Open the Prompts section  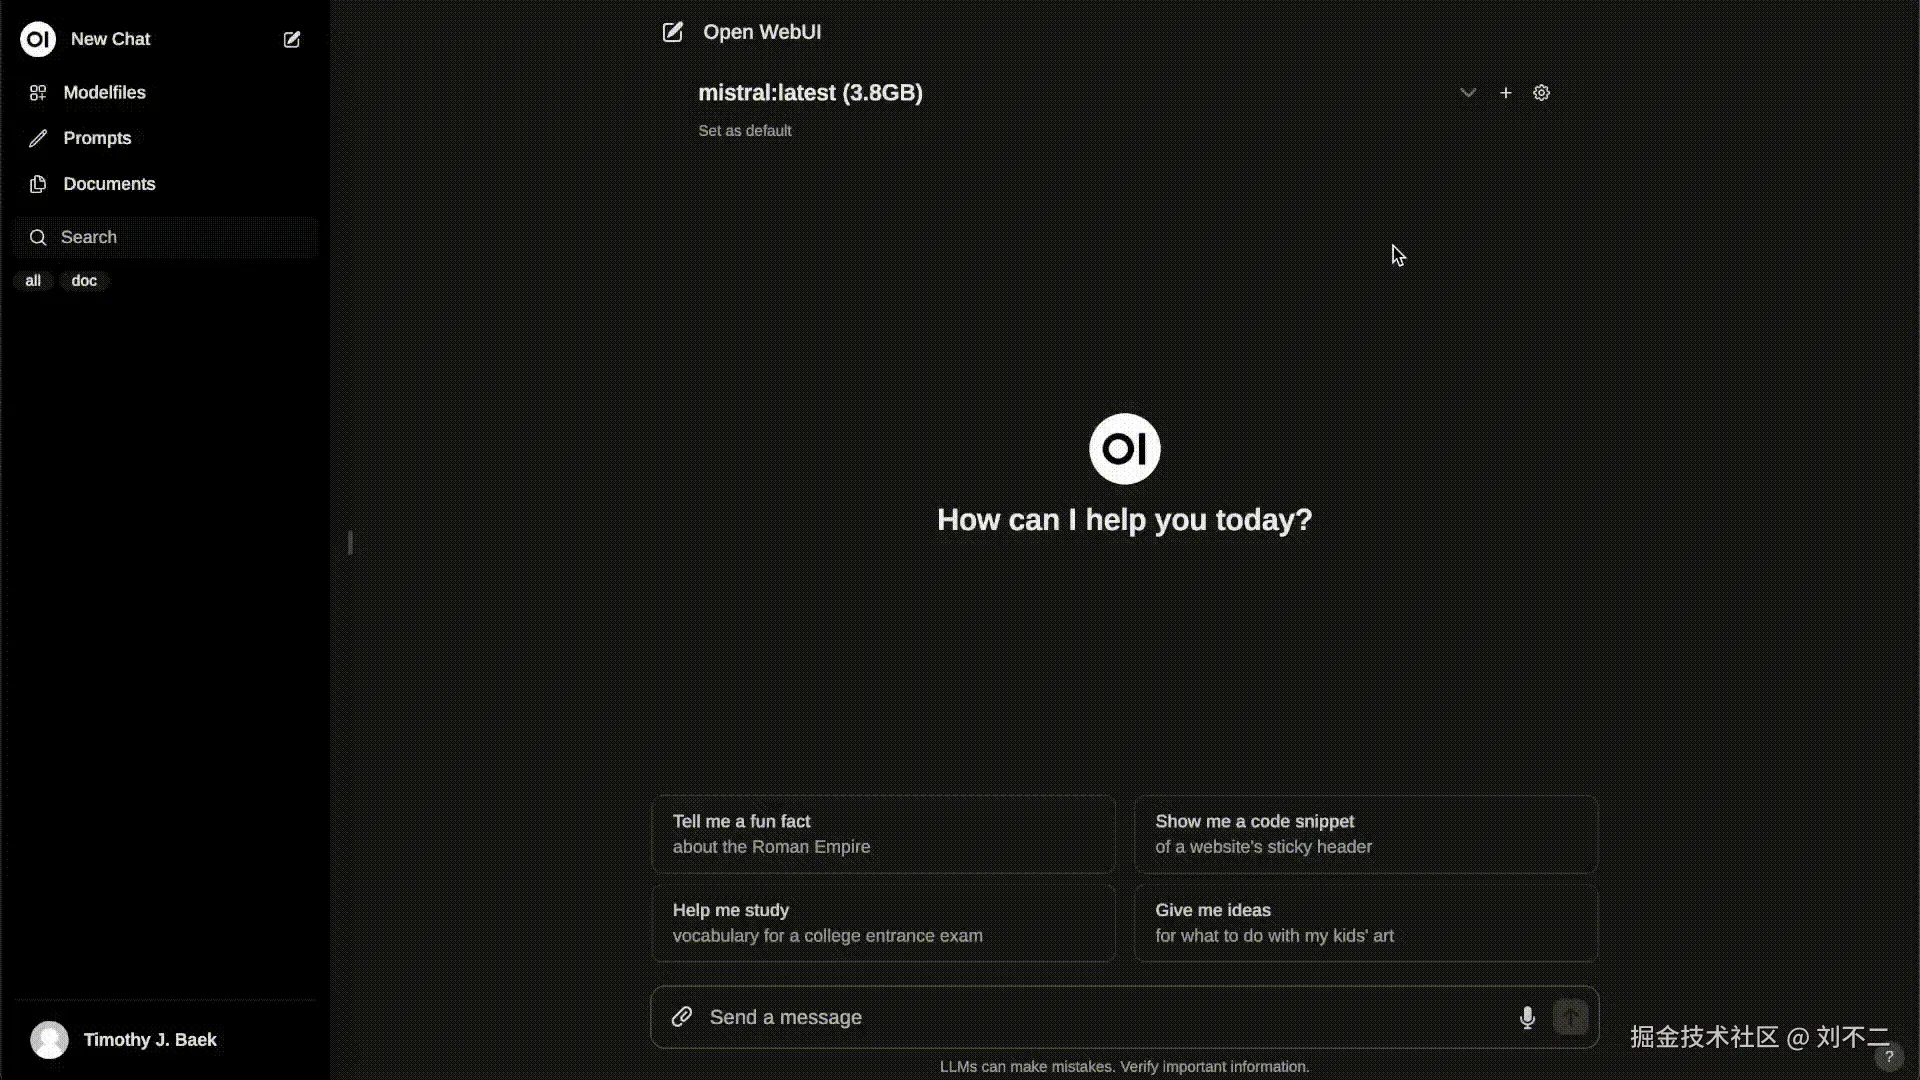pyautogui.click(x=97, y=137)
